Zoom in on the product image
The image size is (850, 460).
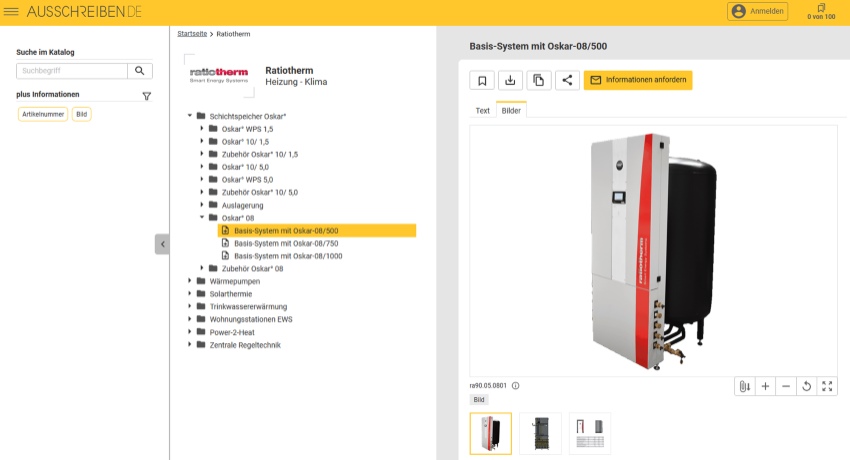click(x=765, y=386)
